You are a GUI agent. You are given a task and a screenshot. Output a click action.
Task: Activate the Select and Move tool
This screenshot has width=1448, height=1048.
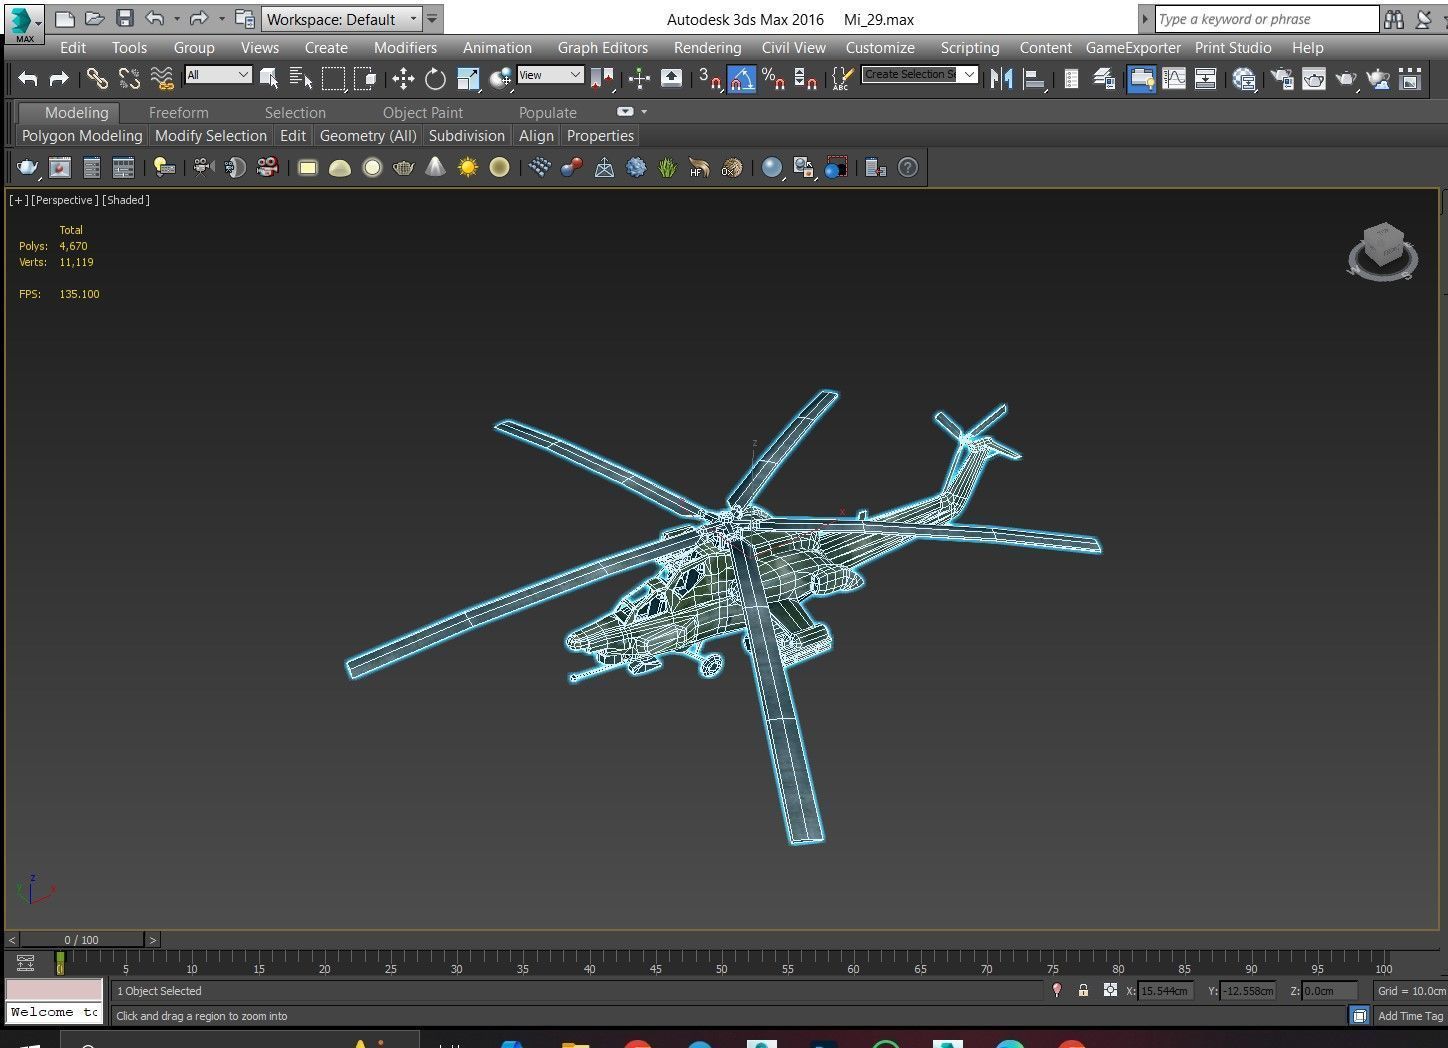(403, 78)
